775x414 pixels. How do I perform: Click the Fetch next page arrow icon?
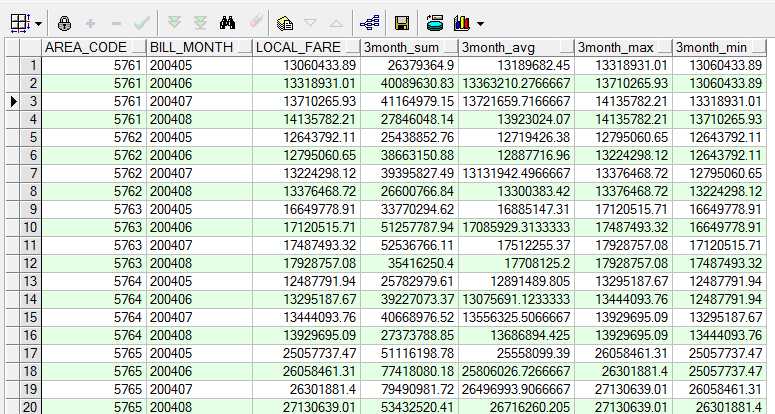[174, 23]
